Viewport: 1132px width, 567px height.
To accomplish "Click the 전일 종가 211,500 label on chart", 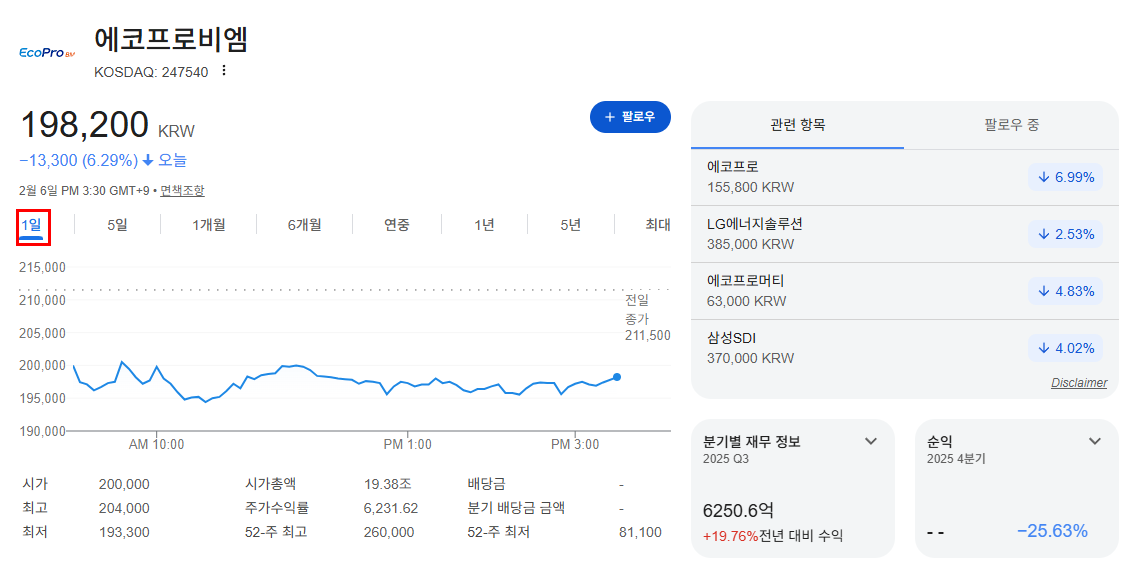I will tap(648, 318).
